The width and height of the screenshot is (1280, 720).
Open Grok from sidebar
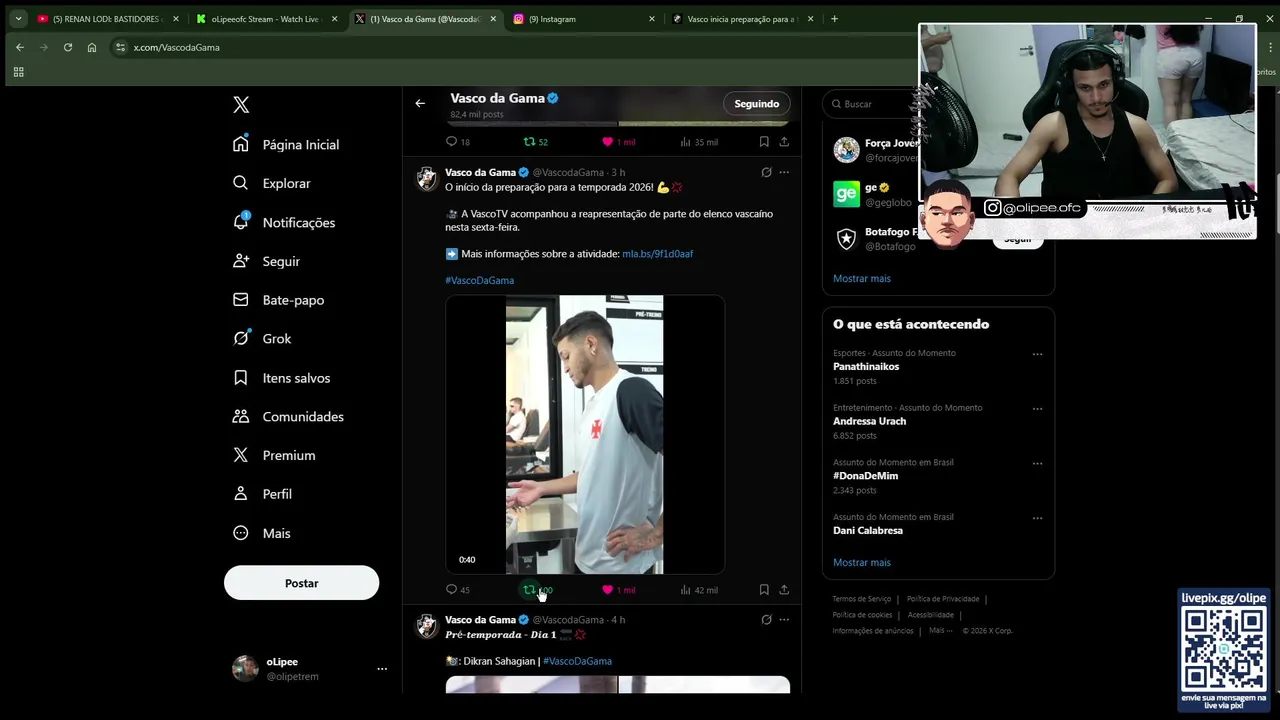(x=262, y=339)
